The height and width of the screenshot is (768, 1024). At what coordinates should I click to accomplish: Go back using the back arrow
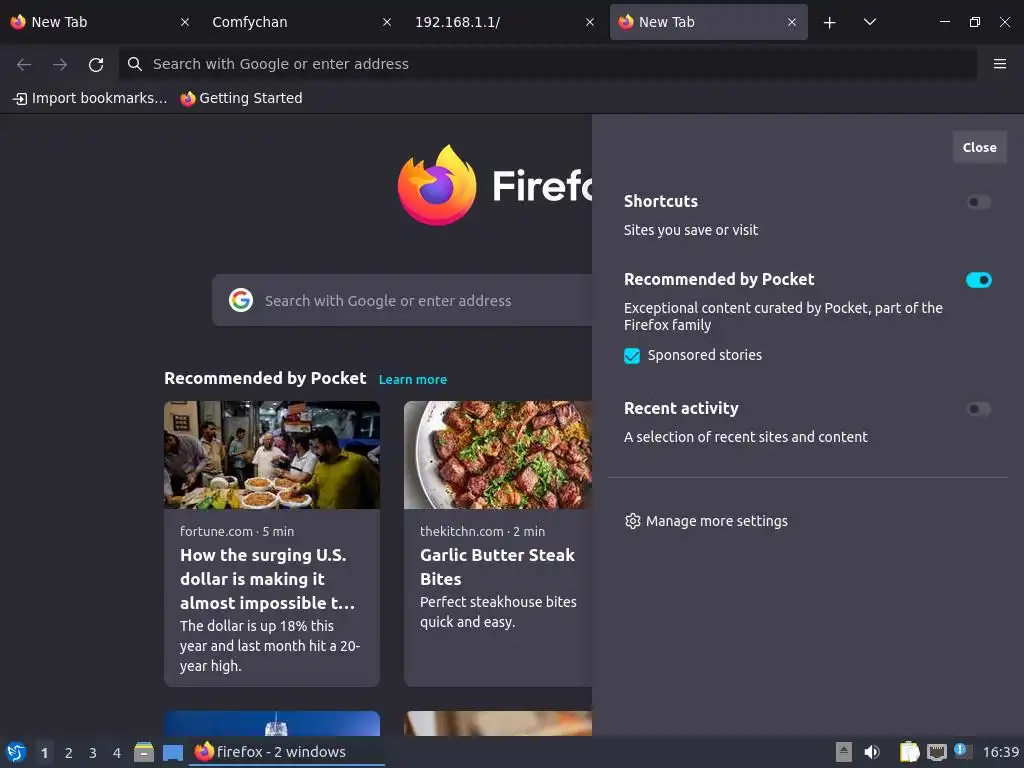[24, 64]
